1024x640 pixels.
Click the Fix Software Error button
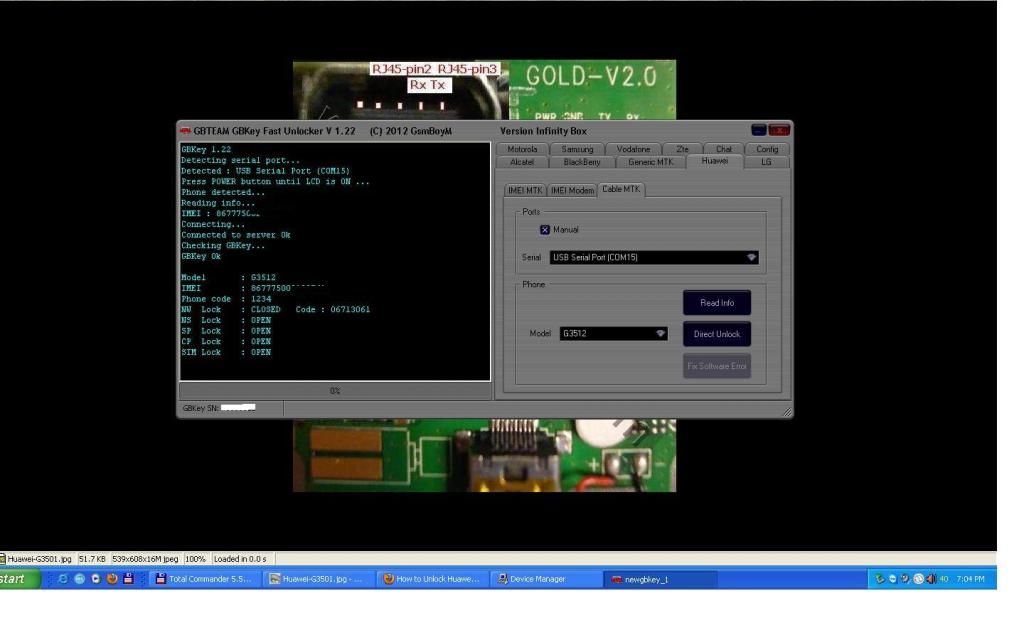[x=717, y=366]
